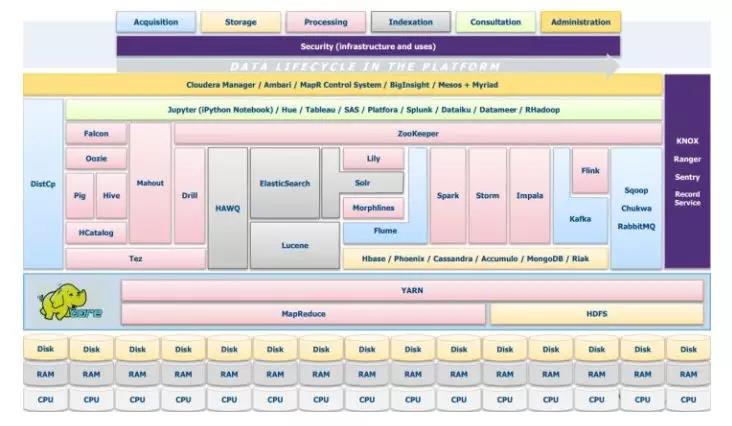Click the Security infrastructure purple bar
The height and width of the screenshot is (426, 732).
pyautogui.click(x=368, y=46)
